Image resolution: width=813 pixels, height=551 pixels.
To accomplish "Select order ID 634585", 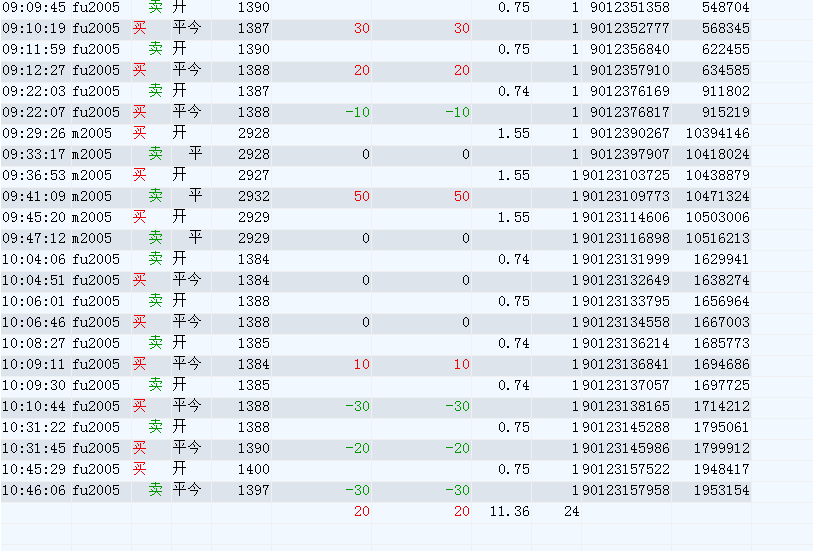I will (x=725, y=70).
